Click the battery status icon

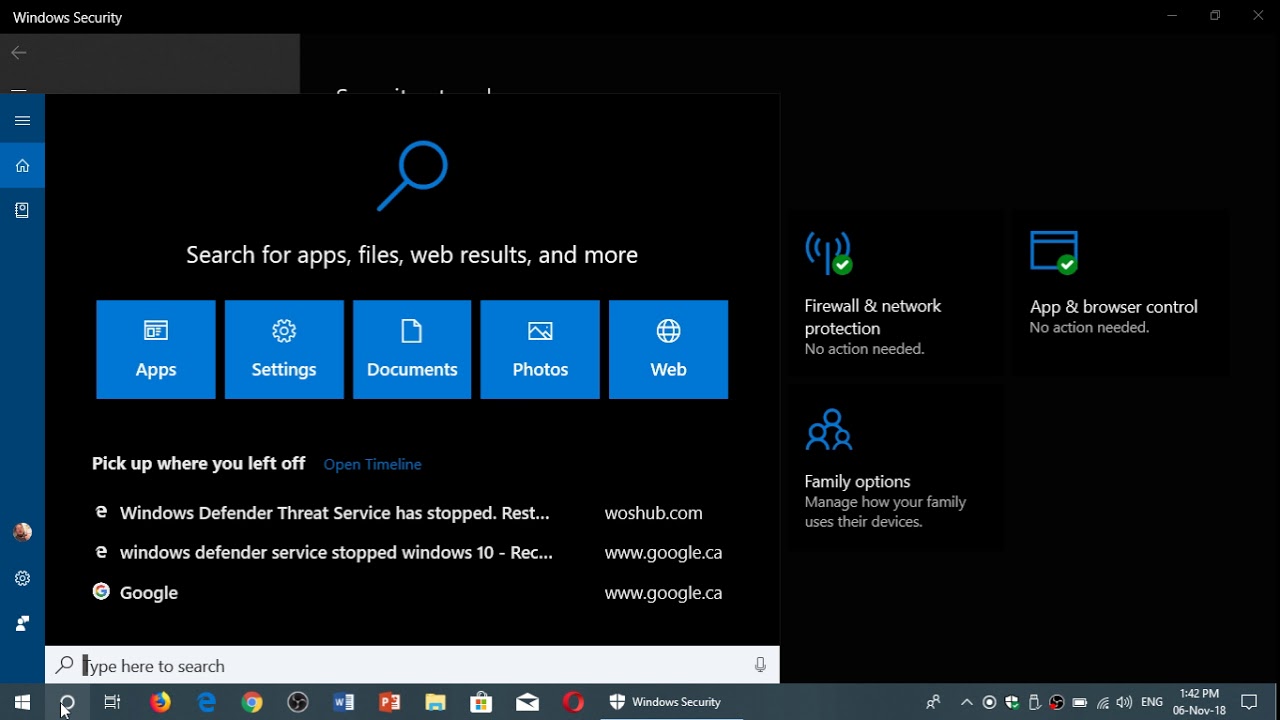click(x=1080, y=702)
